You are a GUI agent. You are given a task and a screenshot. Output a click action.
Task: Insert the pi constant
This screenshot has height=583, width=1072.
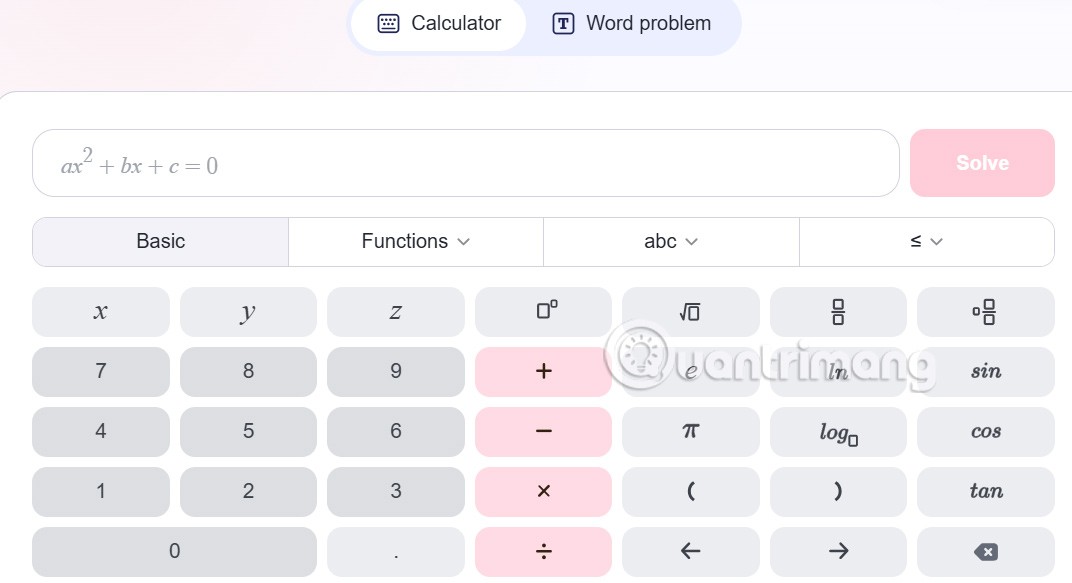pyautogui.click(x=690, y=431)
